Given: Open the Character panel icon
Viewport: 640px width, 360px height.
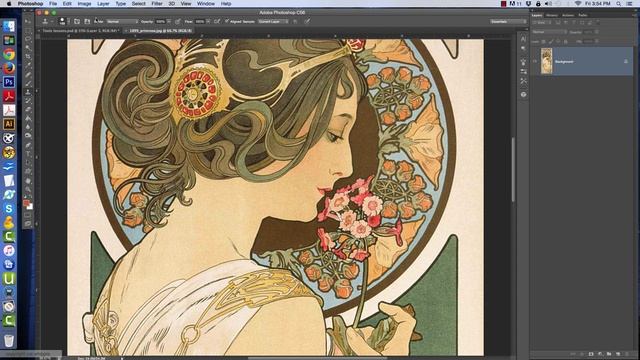Looking at the screenshot, I should click(x=523, y=39).
